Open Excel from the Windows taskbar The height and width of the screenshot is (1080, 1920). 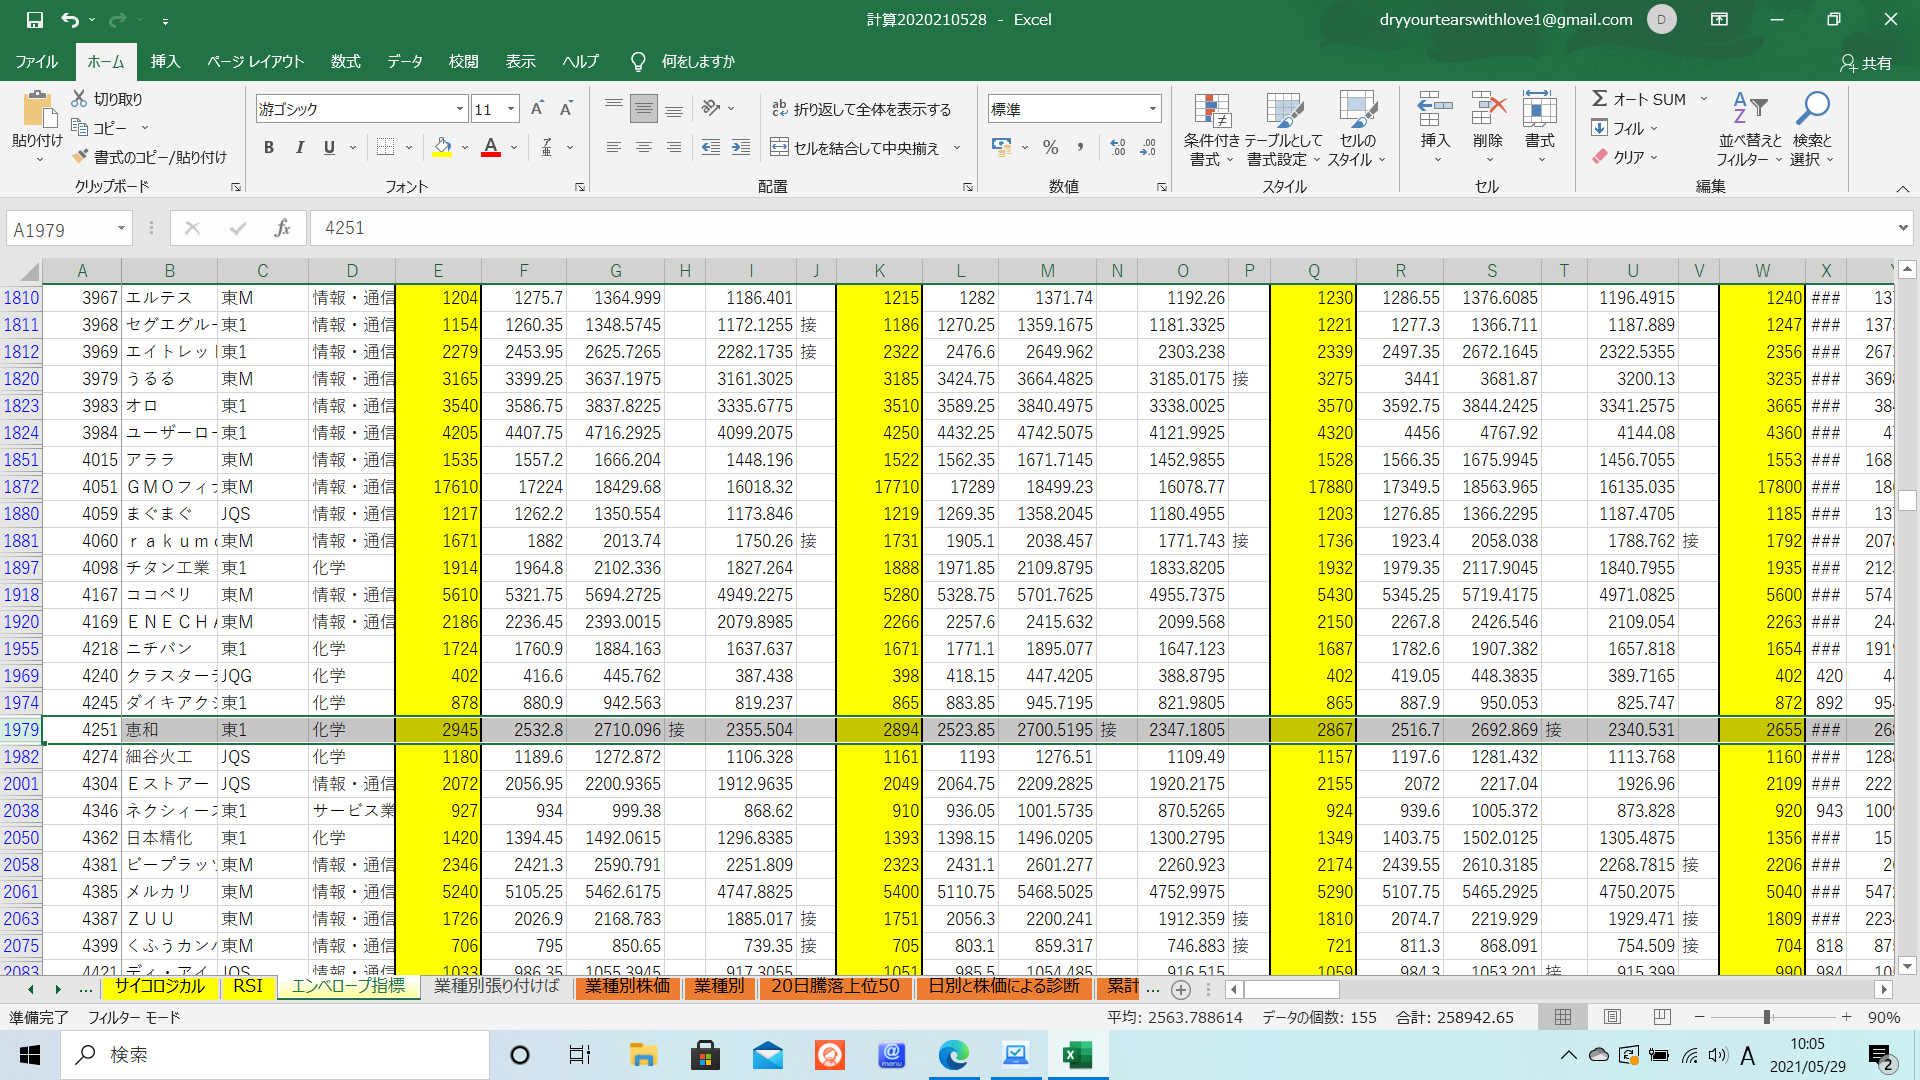point(1077,1055)
